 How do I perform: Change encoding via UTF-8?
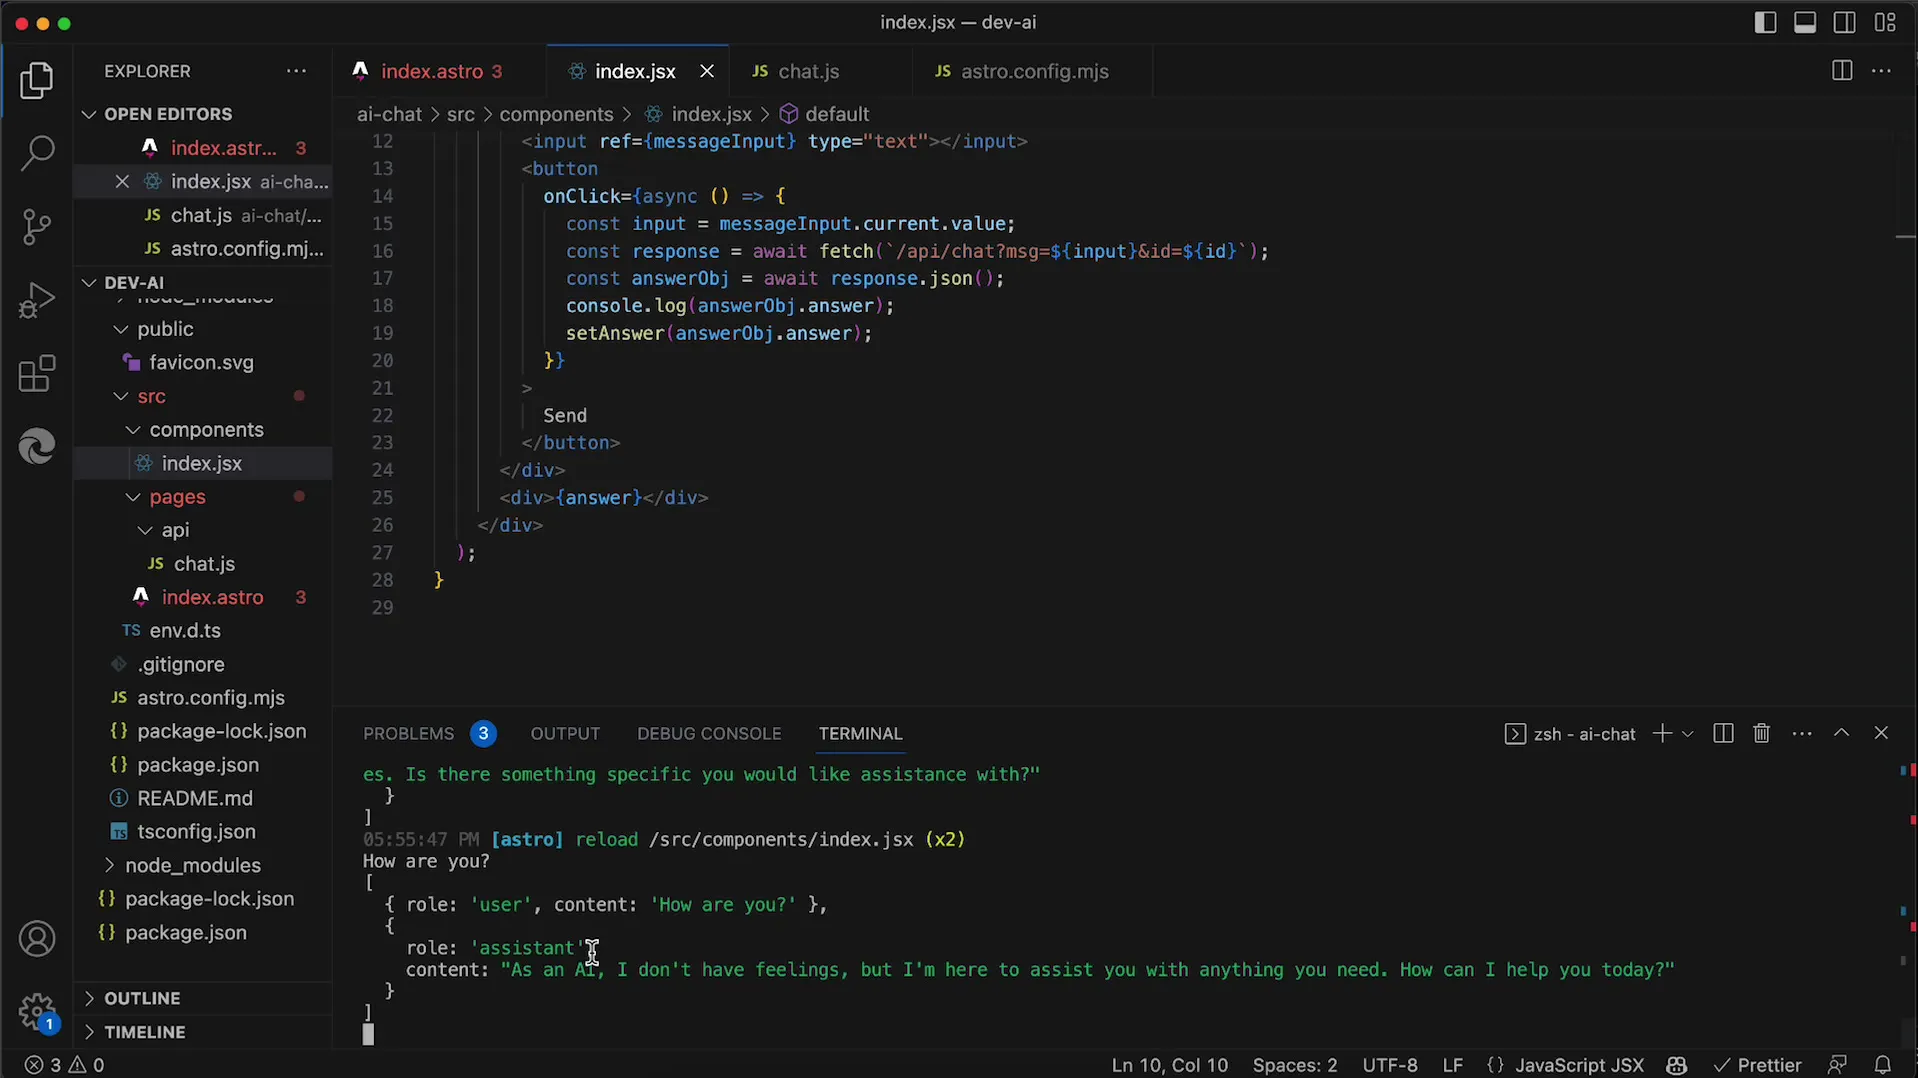point(1389,1065)
